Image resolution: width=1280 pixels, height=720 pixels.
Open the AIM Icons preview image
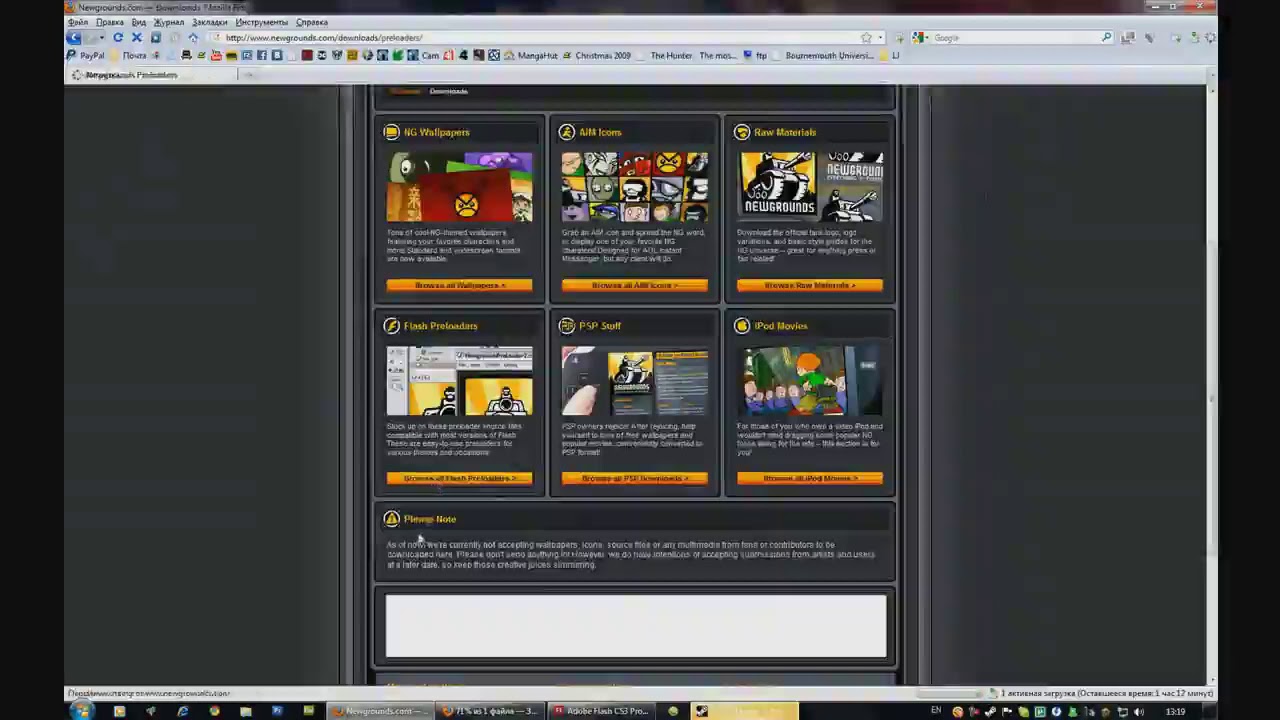(634, 186)
